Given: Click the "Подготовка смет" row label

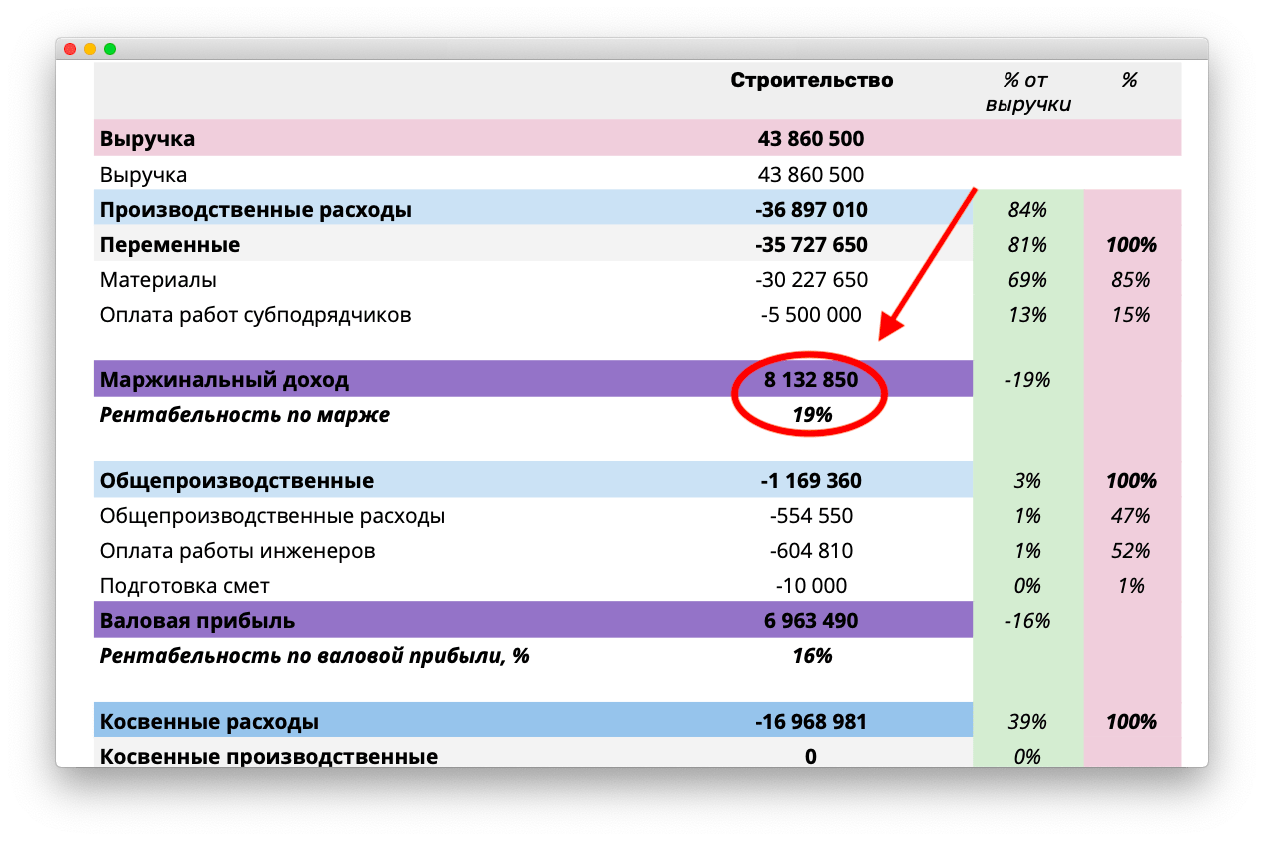Looking at the screenshot, I should coord(184,586).
